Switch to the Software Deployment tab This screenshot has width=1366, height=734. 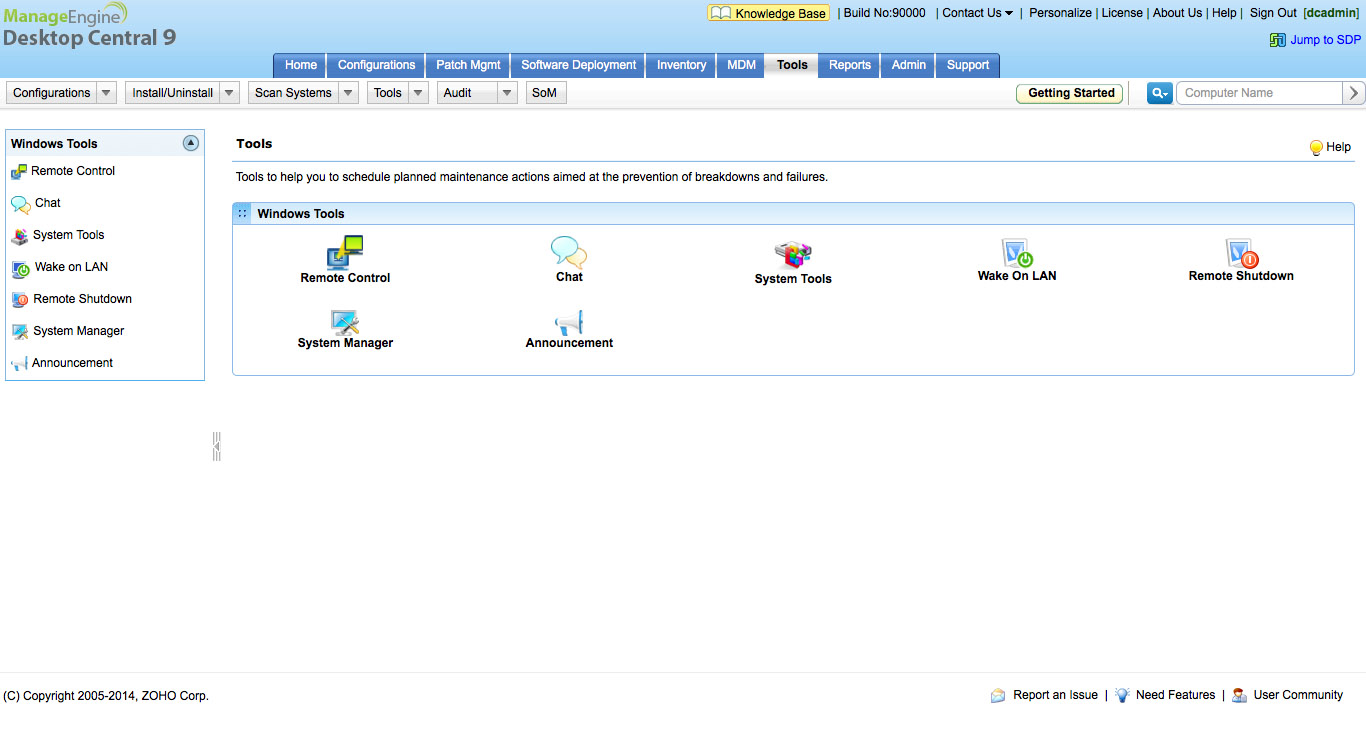(x=579, y=65)
